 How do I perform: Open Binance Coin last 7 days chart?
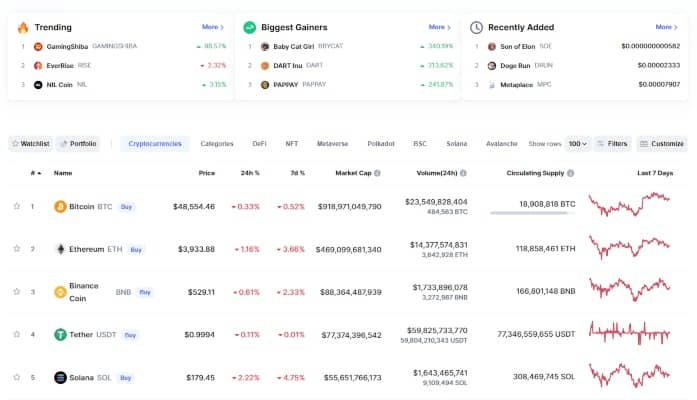[629, 290]
